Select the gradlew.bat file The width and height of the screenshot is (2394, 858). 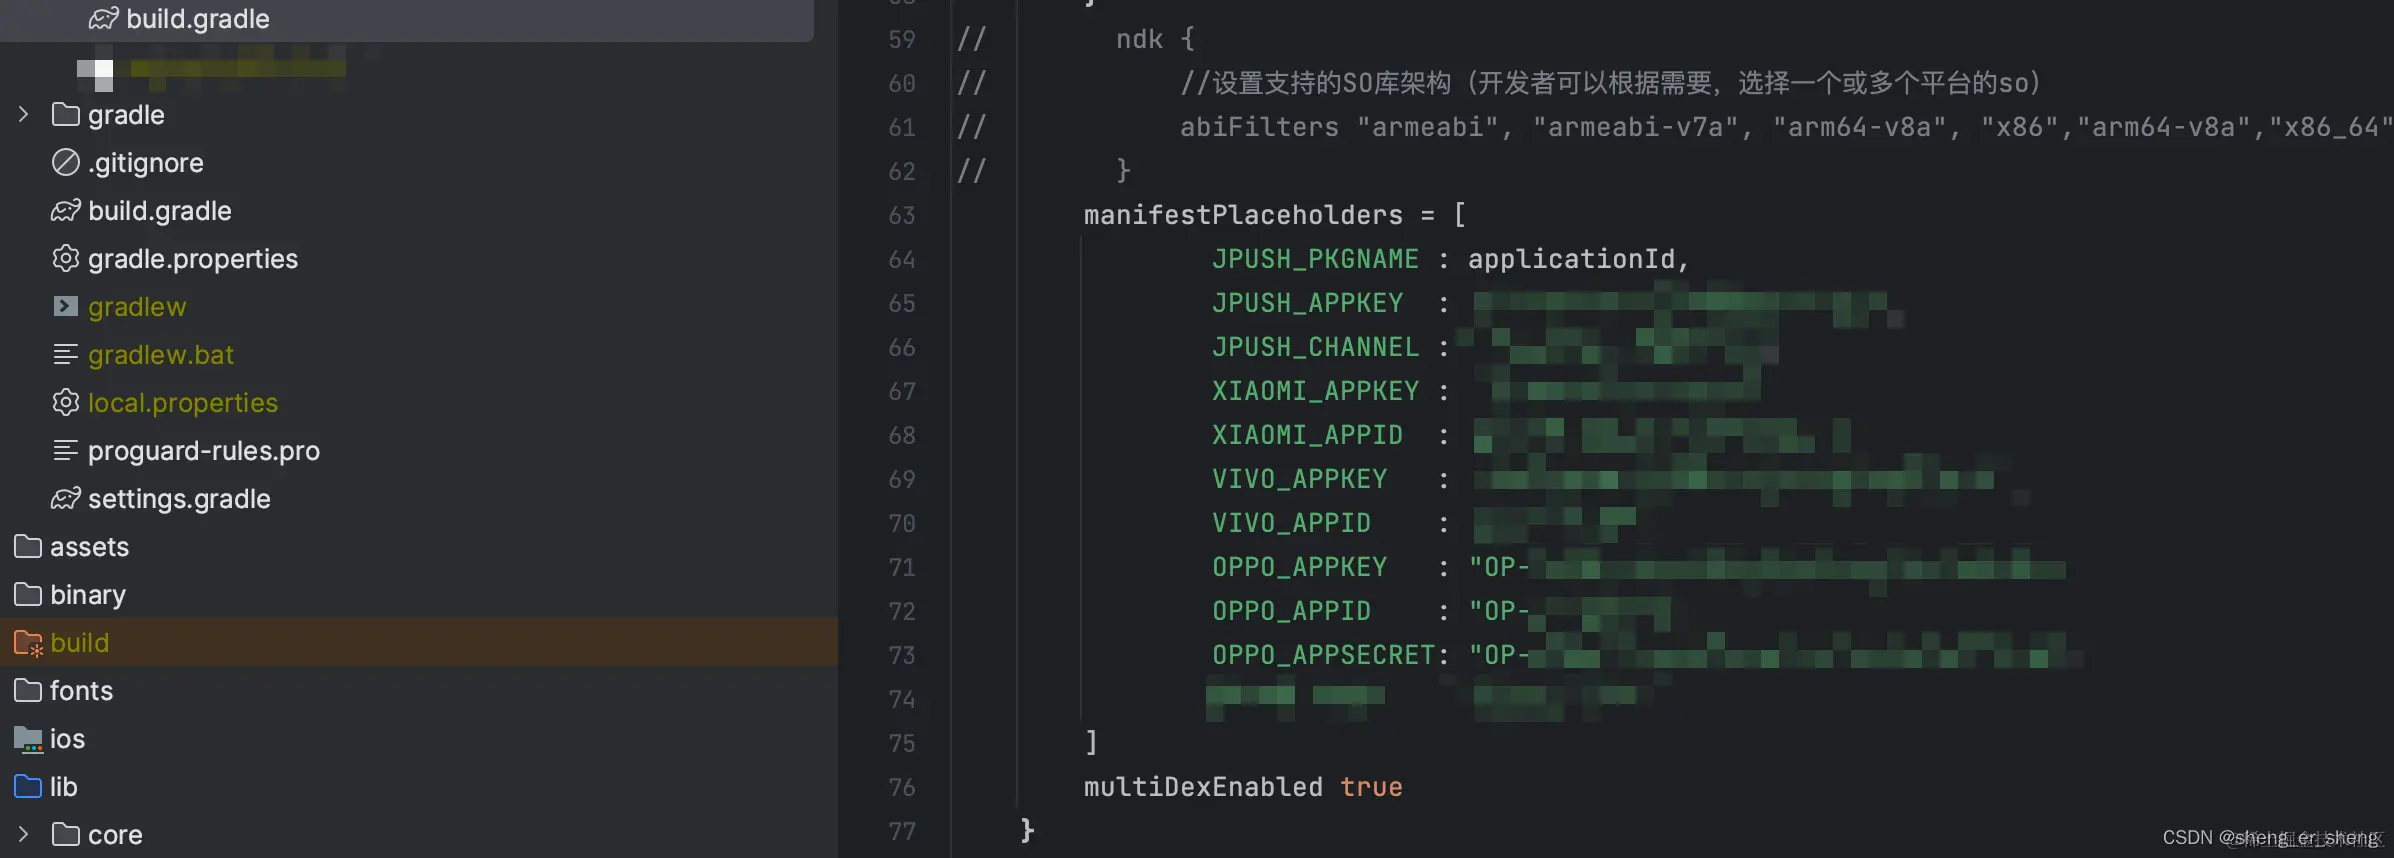click(x=161, y=355)
